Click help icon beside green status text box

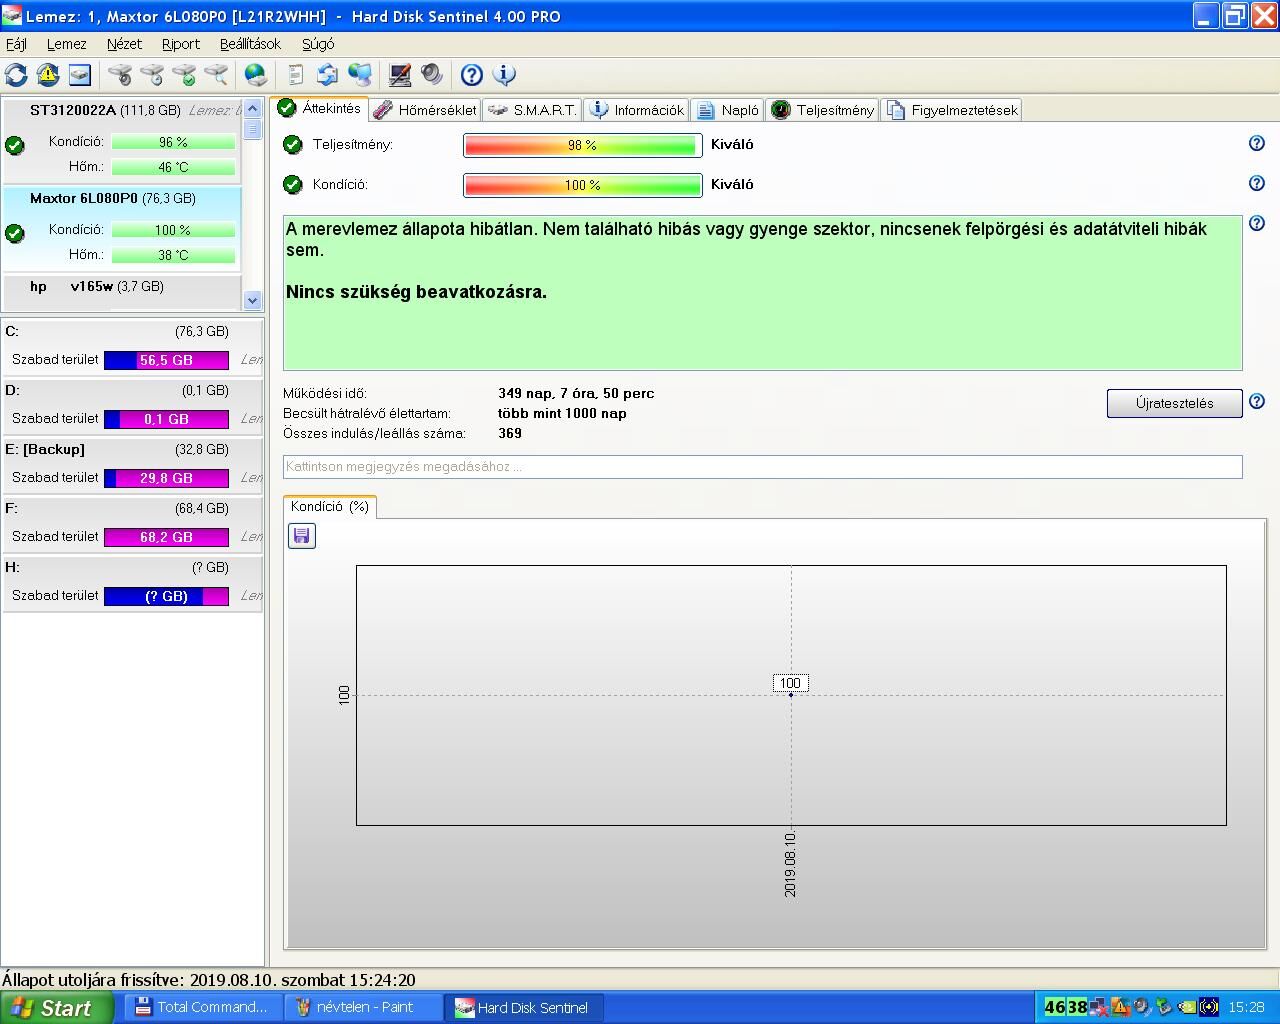coord(1257,223)
